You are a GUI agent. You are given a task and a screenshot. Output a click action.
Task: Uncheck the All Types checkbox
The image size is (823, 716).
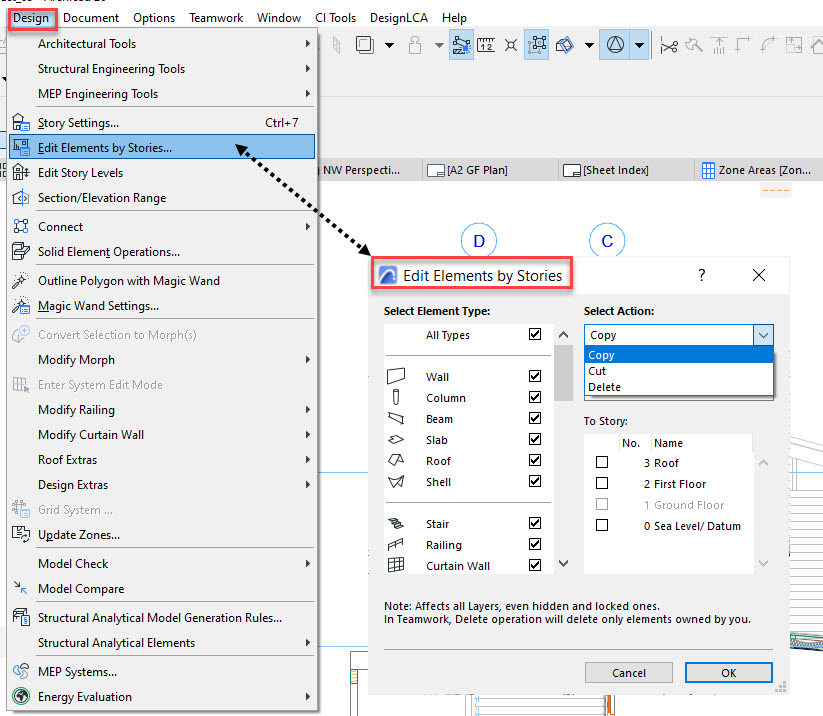click(x=535, y=334)
